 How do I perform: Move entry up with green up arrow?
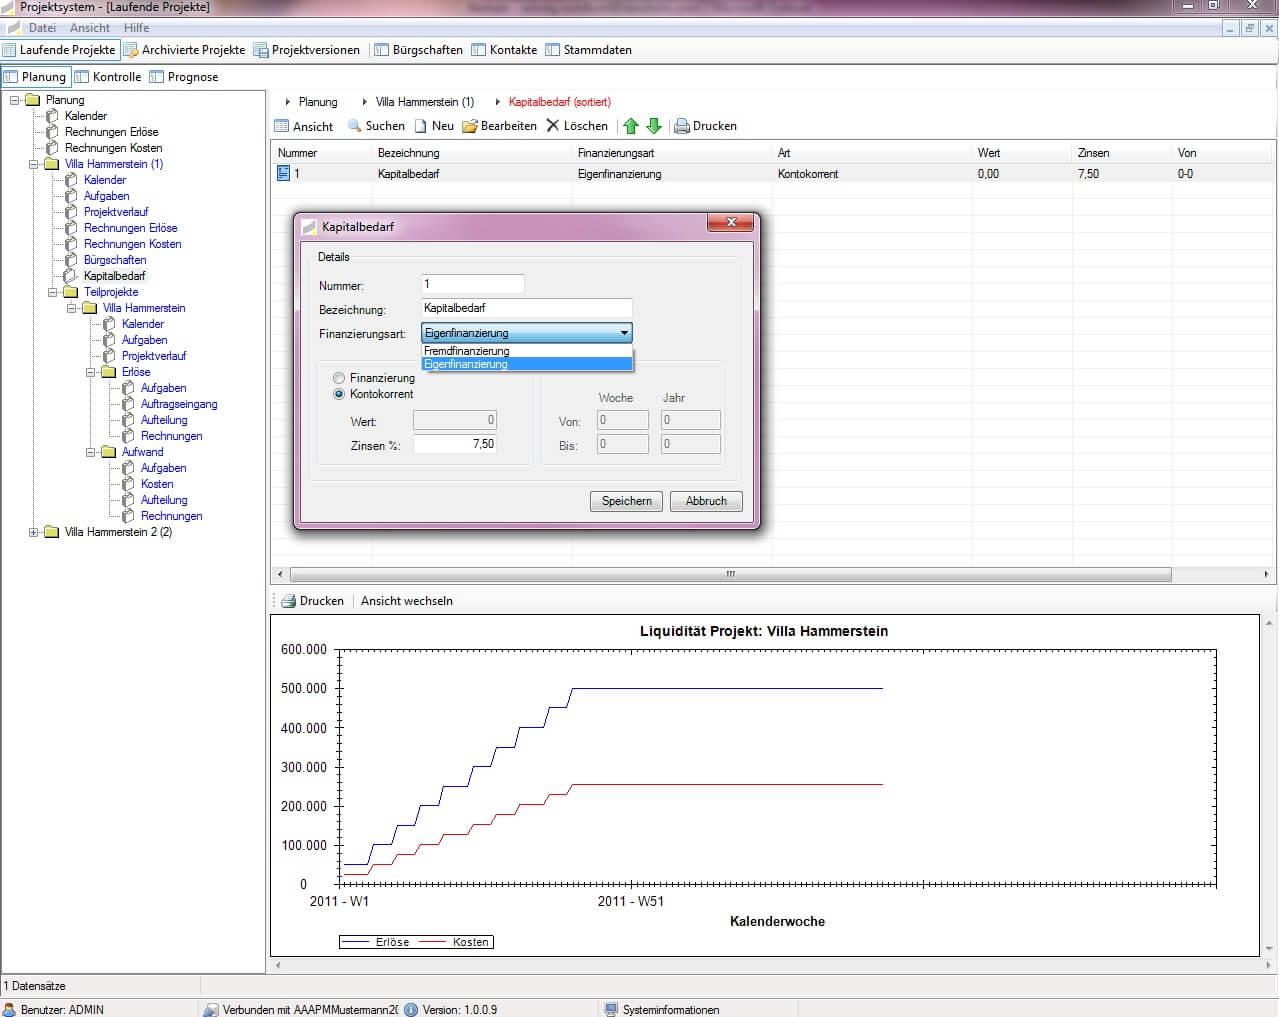pyautogui.click(x=631, y=126)
